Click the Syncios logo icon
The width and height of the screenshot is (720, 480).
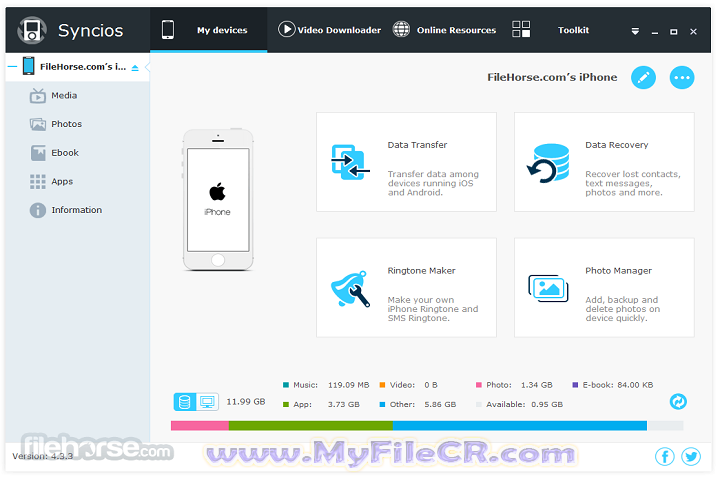[x=32, y=30]
